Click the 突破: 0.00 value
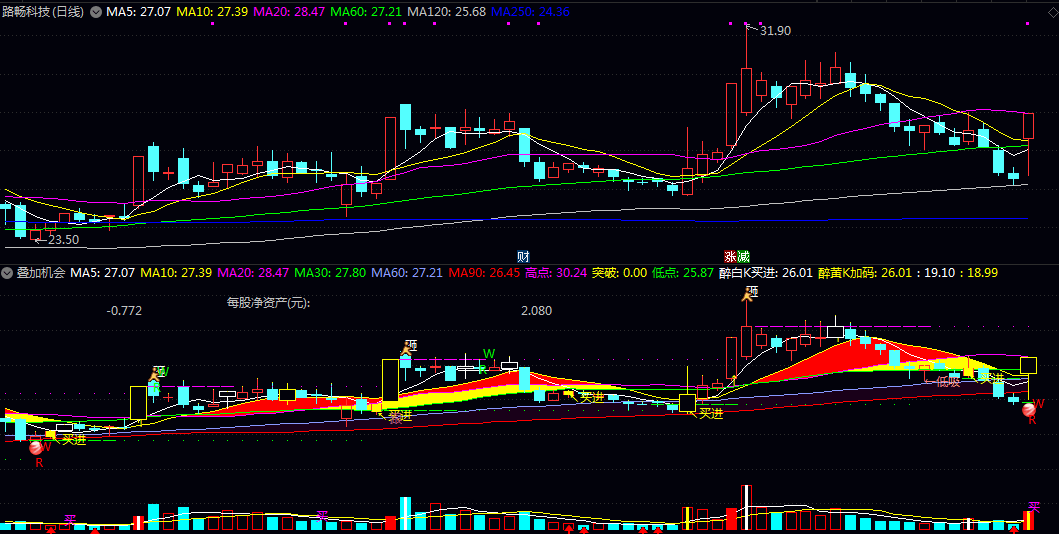This screenshot has height=534, width=1059. (x=619, y=273)
